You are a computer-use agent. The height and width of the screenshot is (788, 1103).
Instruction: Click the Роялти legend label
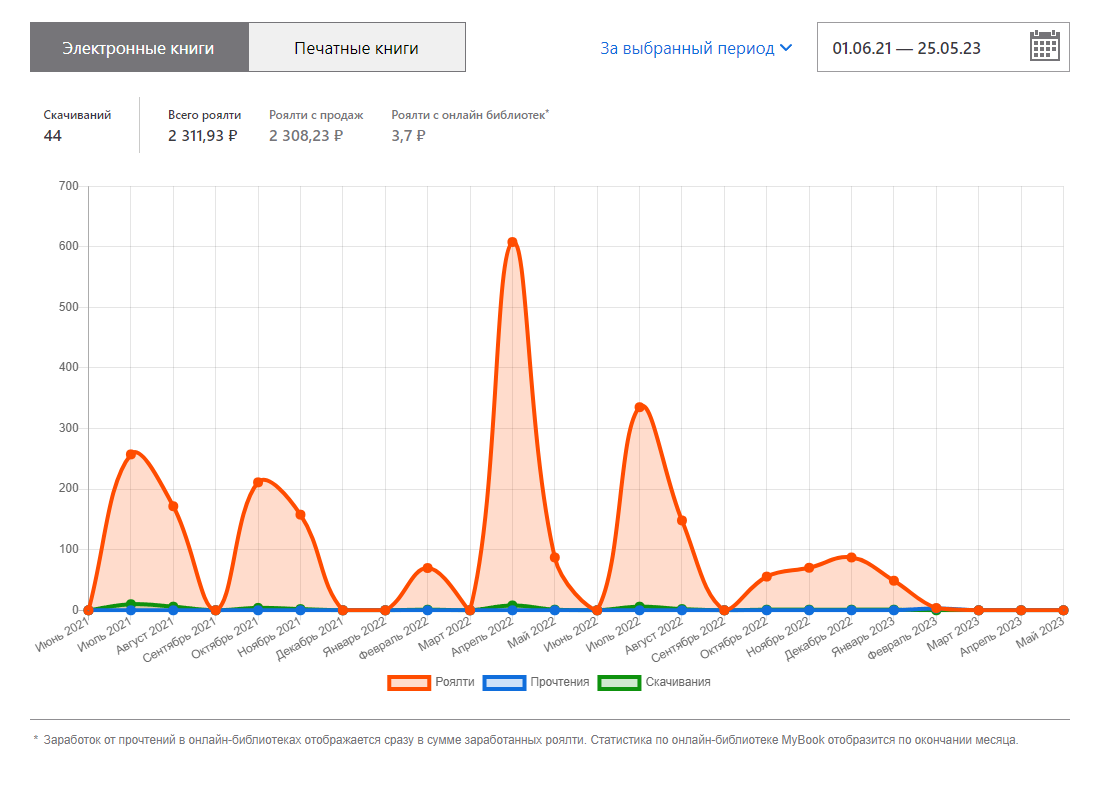(454, 682)
